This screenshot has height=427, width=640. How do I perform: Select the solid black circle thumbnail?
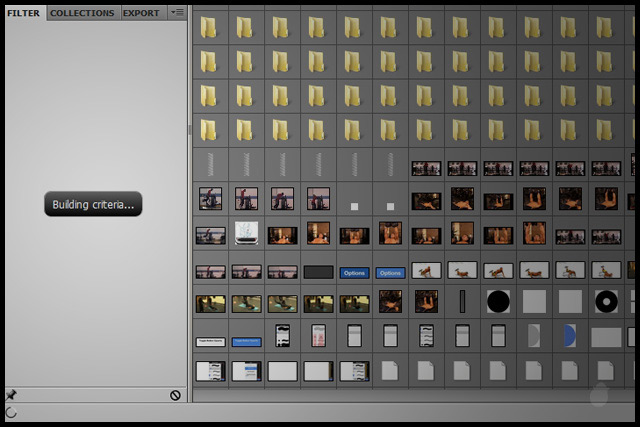pos(498,301)
